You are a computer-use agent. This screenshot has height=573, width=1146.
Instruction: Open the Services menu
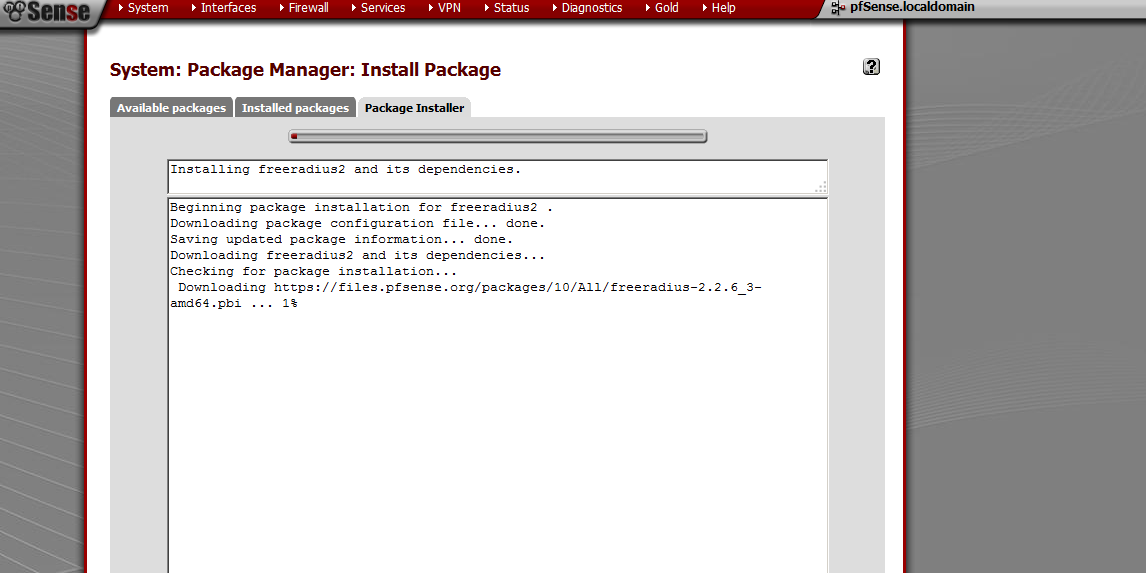382,8
